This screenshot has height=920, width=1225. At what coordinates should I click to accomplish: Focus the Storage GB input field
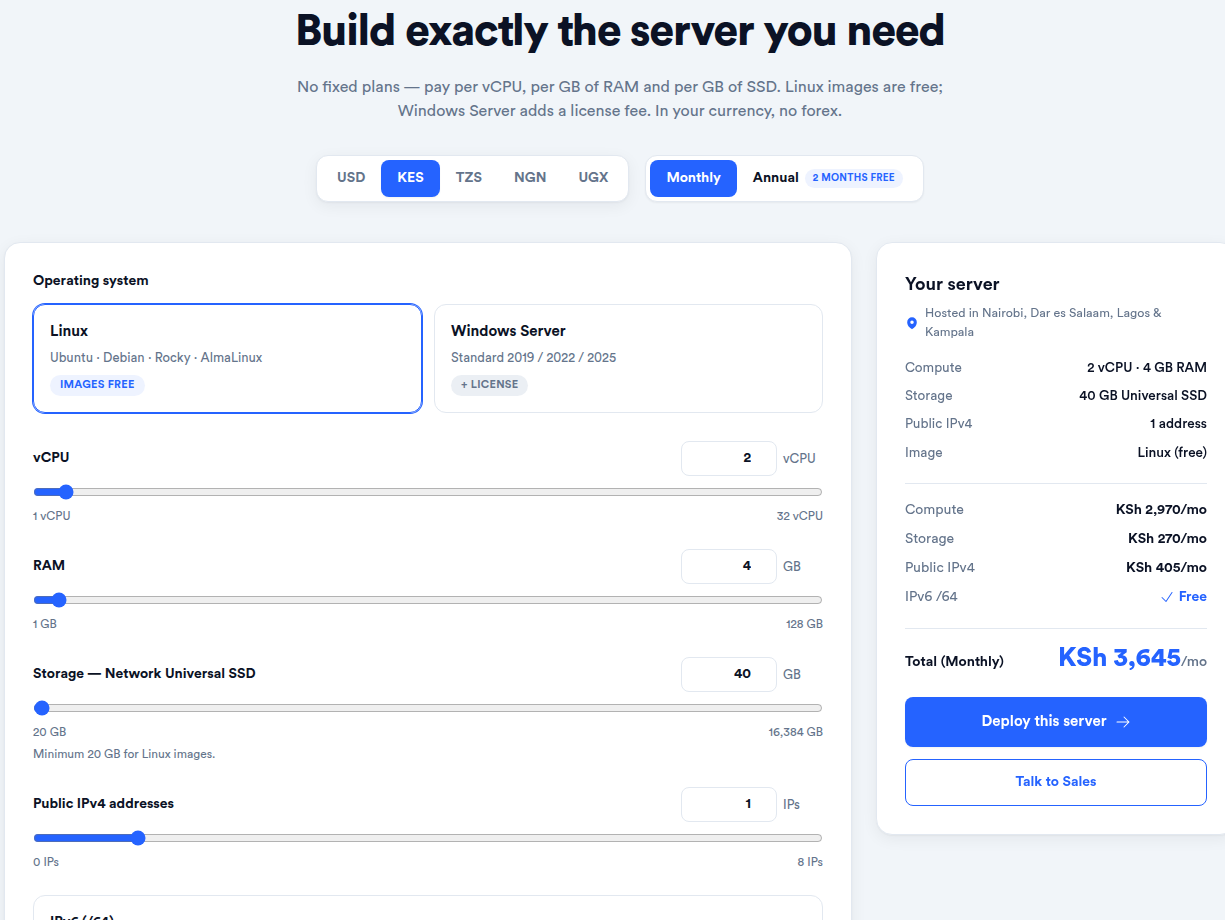[729, 674]
